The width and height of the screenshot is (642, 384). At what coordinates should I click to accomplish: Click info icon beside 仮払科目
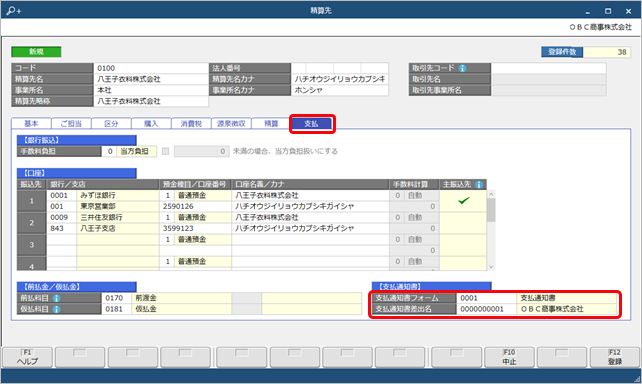click(57, 309)
